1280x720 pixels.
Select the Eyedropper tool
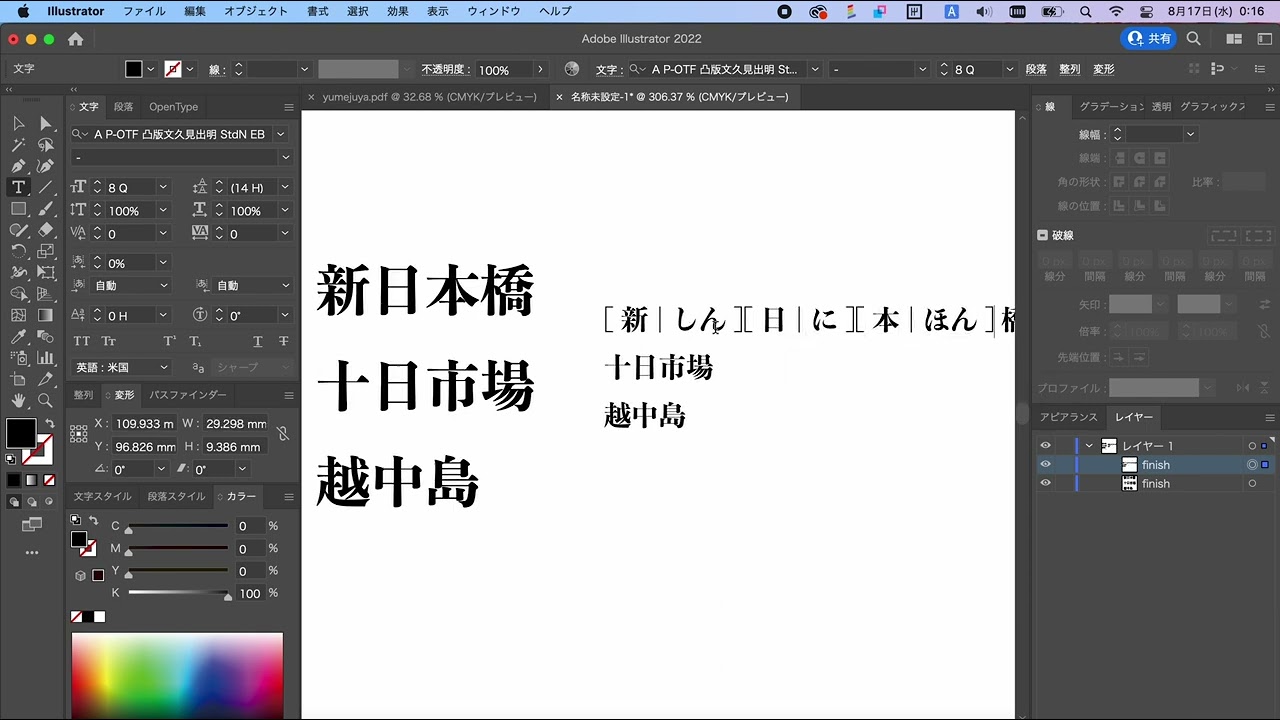18,337
